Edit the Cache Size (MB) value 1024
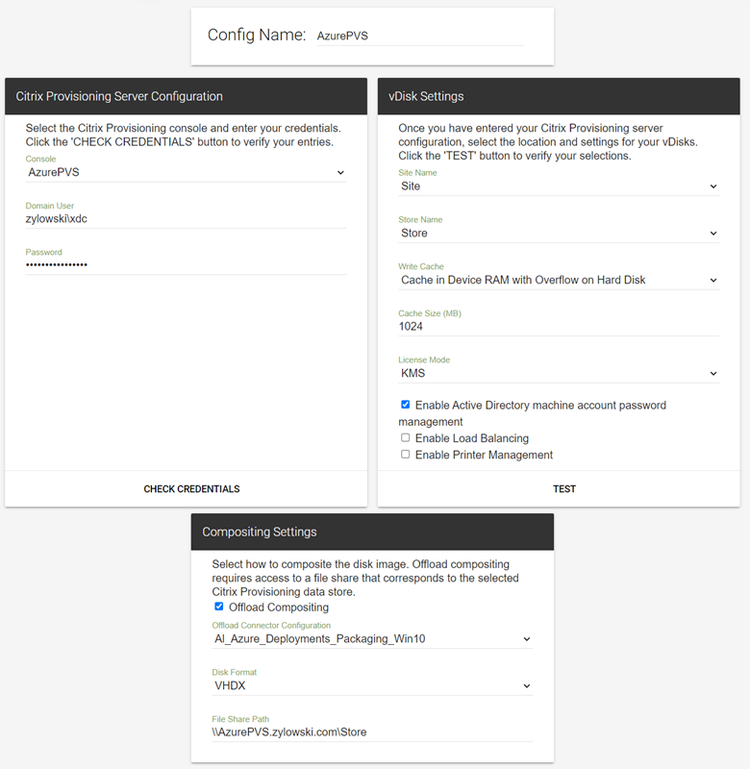This screenshot has width=750, height=769. 559,327
